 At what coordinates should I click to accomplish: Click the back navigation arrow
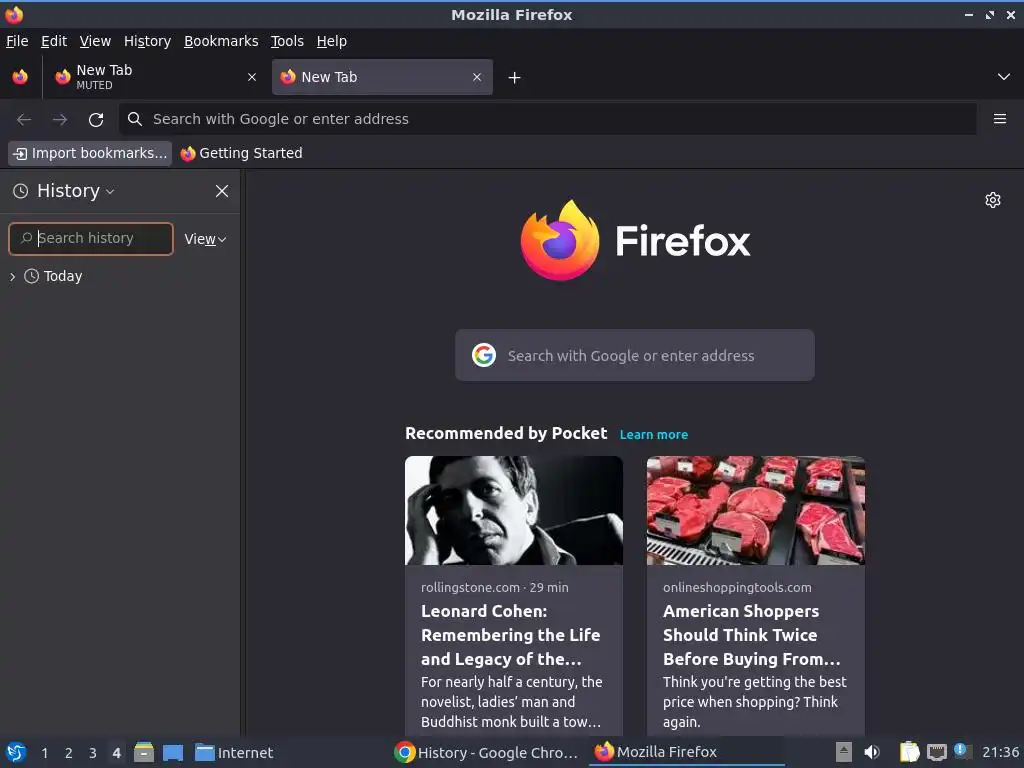tap(24, 120)
